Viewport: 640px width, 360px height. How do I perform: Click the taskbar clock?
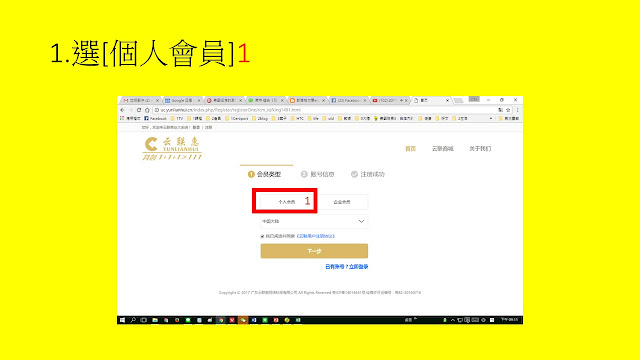(509, 320)
